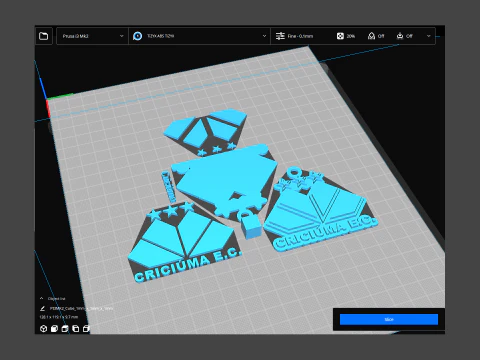480x360 pixels.
Task: Switch to left side view cube icon
Action: (76, 329)
